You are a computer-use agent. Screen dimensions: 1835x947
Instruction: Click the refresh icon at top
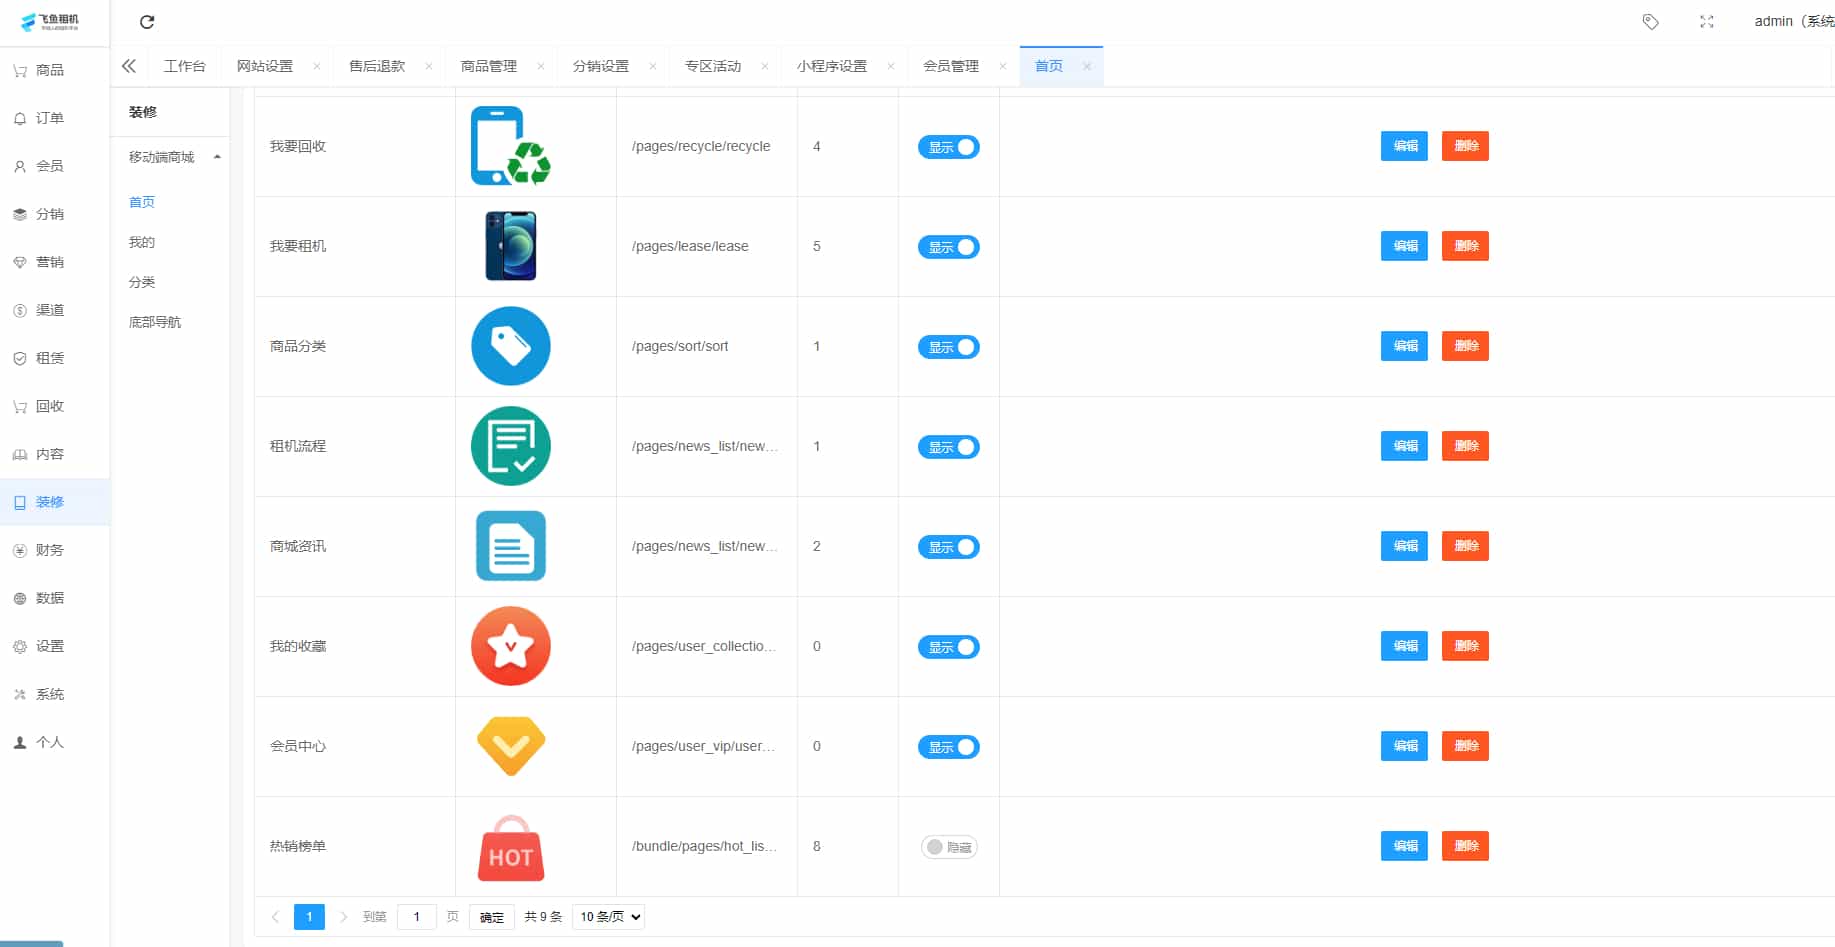(147, 21)
